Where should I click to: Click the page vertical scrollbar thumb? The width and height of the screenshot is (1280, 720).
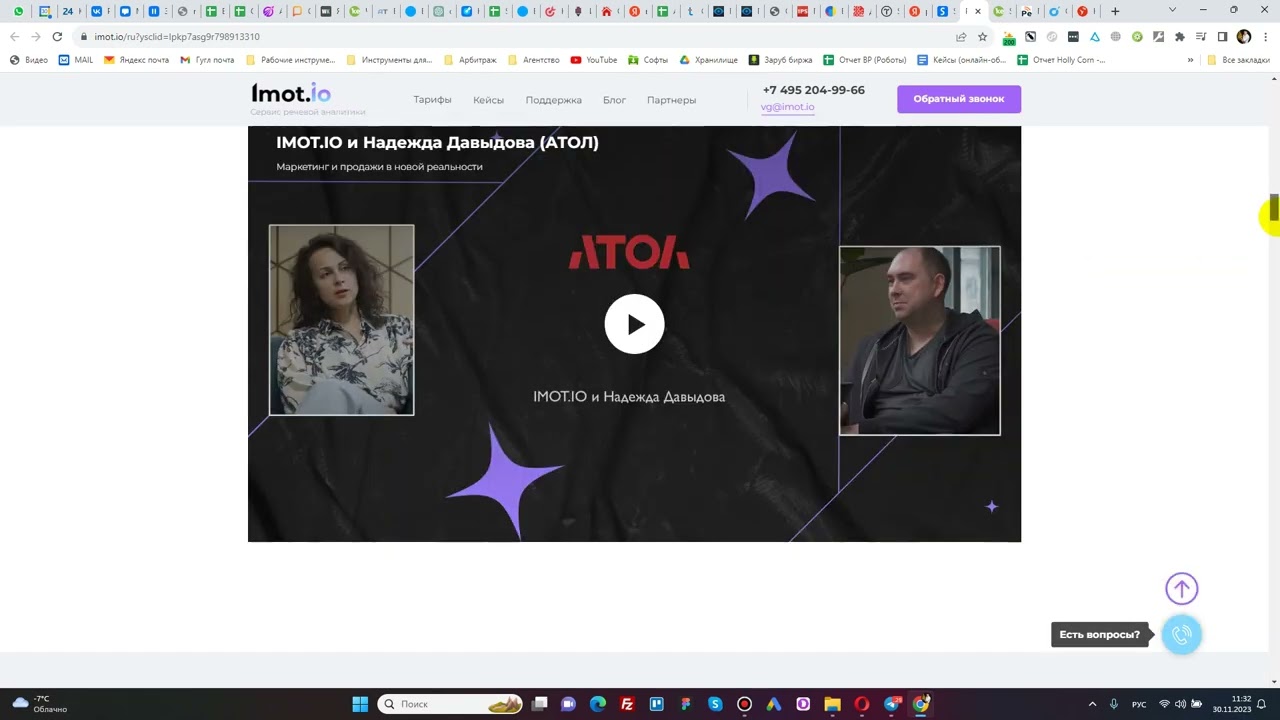coord(1274,210)
